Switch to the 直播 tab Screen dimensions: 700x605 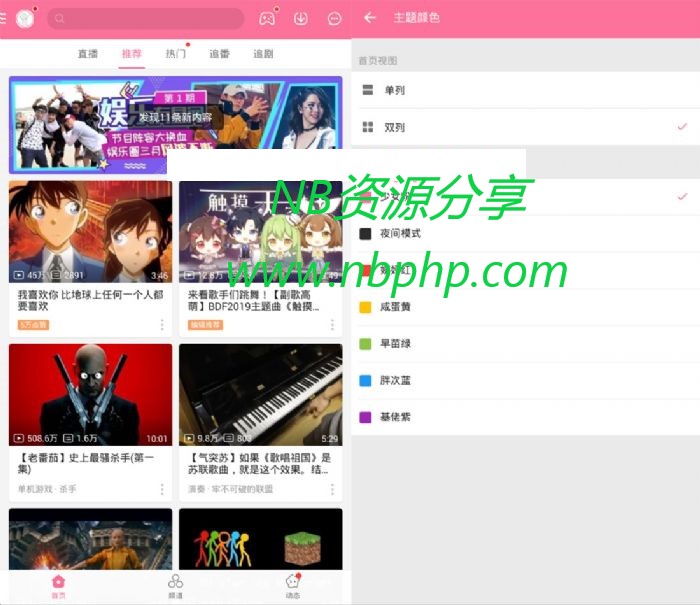click(x=88, y=54)
